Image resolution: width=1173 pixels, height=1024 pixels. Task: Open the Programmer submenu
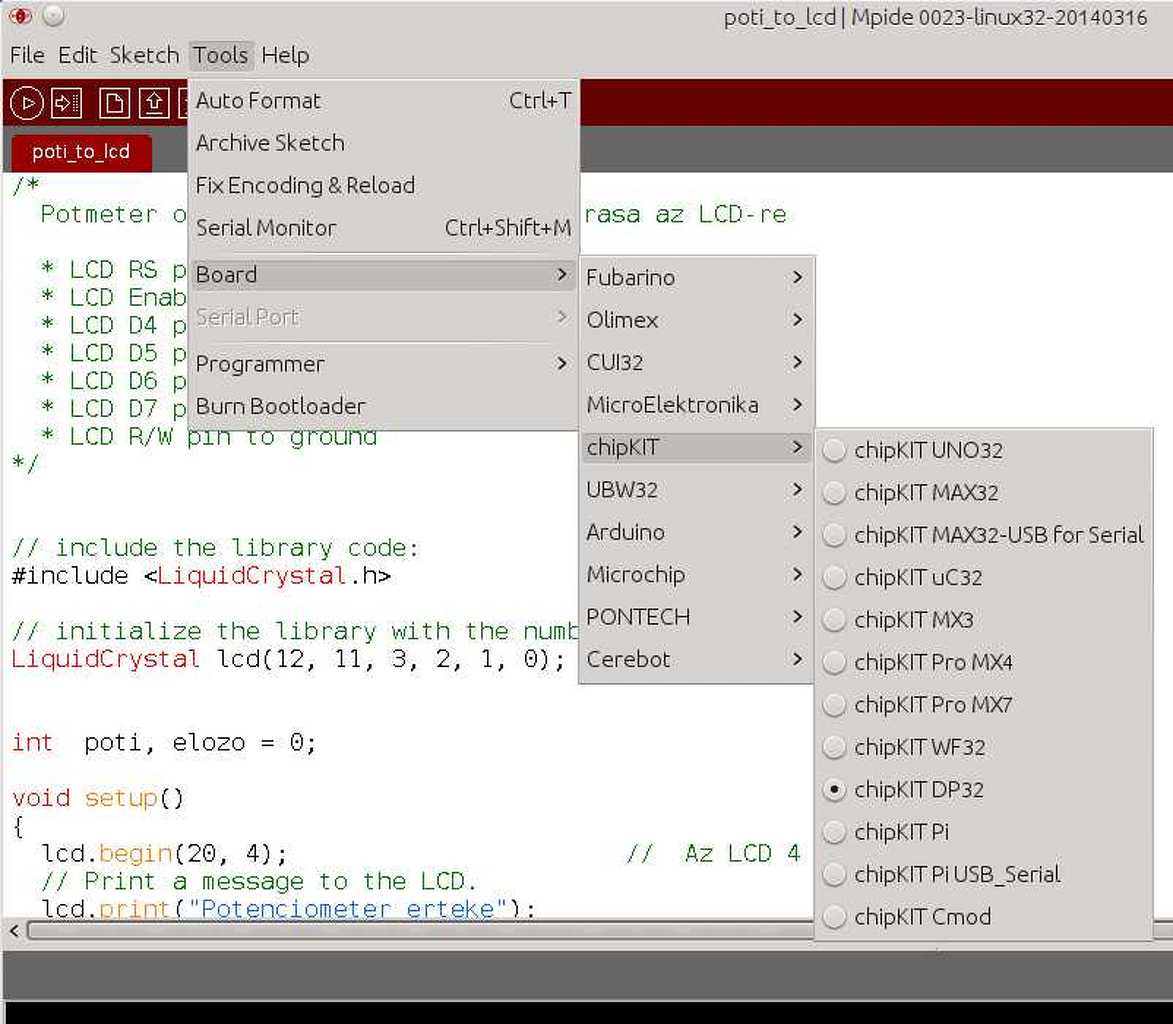click(x=383, y=364)
